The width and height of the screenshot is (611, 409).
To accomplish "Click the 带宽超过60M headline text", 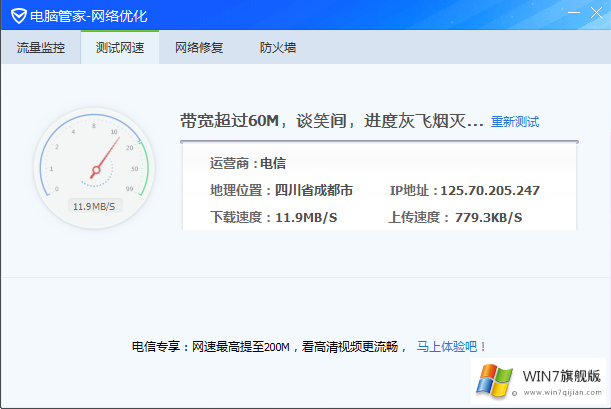I will coord(332,121).
